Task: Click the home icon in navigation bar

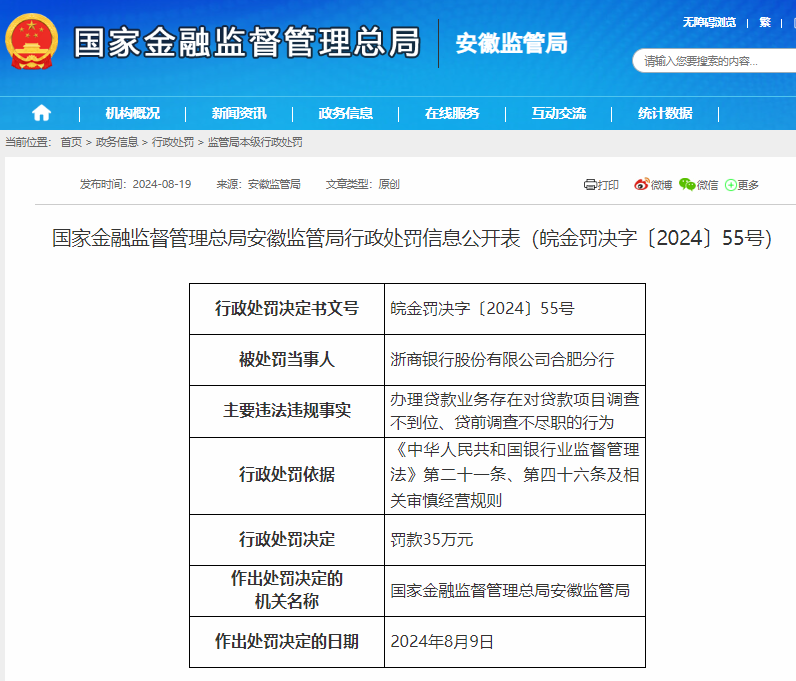Action: (41, 113)
